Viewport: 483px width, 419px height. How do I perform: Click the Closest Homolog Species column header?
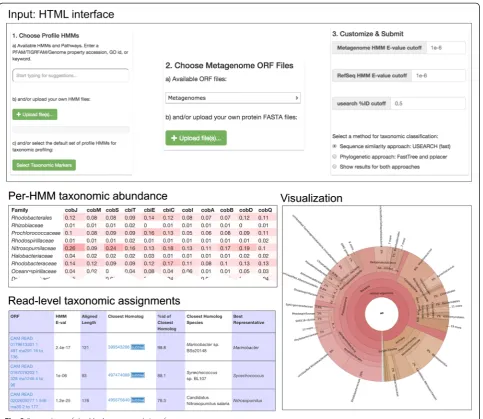tap(204, 319)
